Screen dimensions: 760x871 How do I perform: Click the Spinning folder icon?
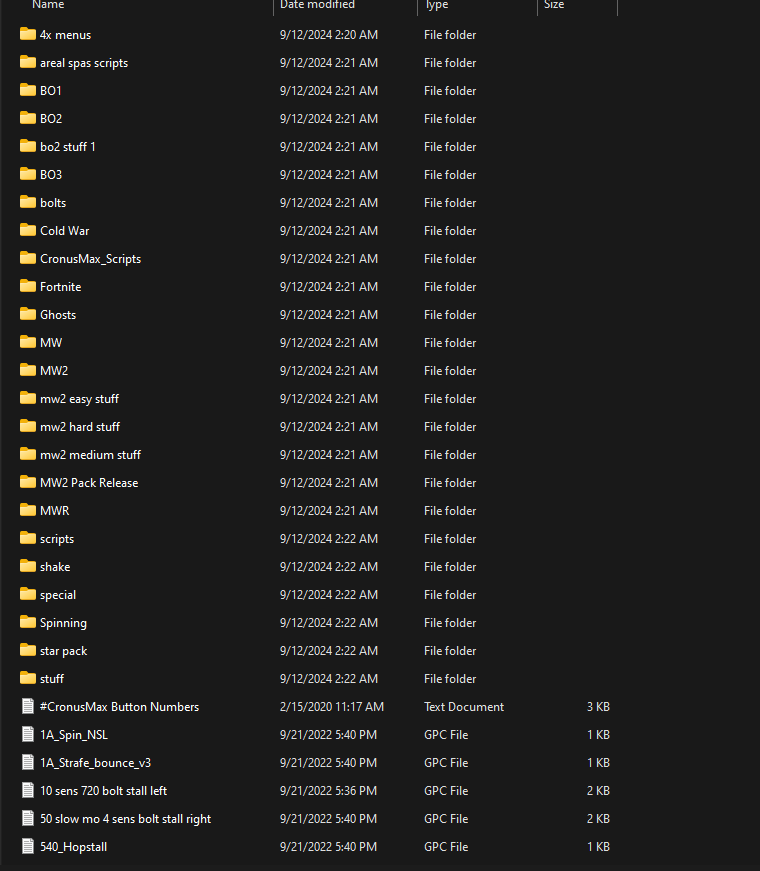click(x=28, y=622)
